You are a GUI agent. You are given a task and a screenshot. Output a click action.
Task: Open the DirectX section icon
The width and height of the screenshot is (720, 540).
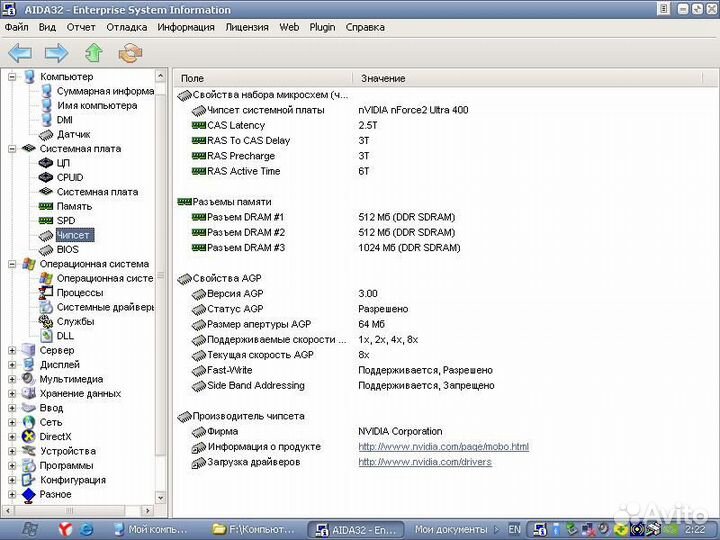[x=29, y=436]
